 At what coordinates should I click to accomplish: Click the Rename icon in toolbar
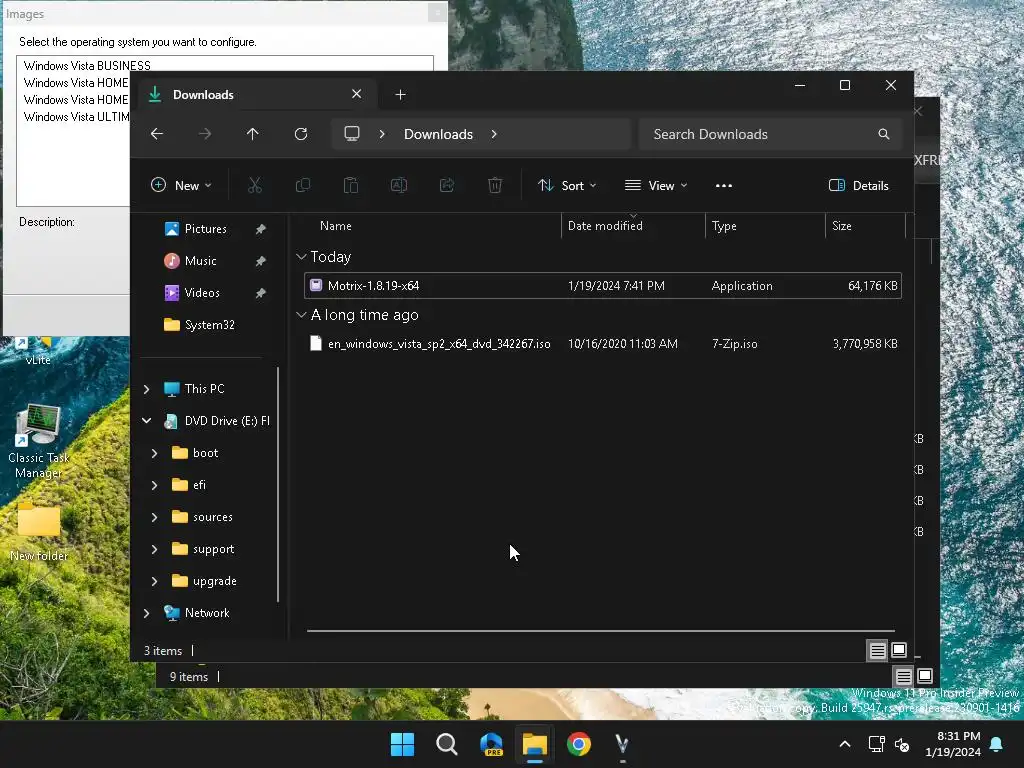398,185
